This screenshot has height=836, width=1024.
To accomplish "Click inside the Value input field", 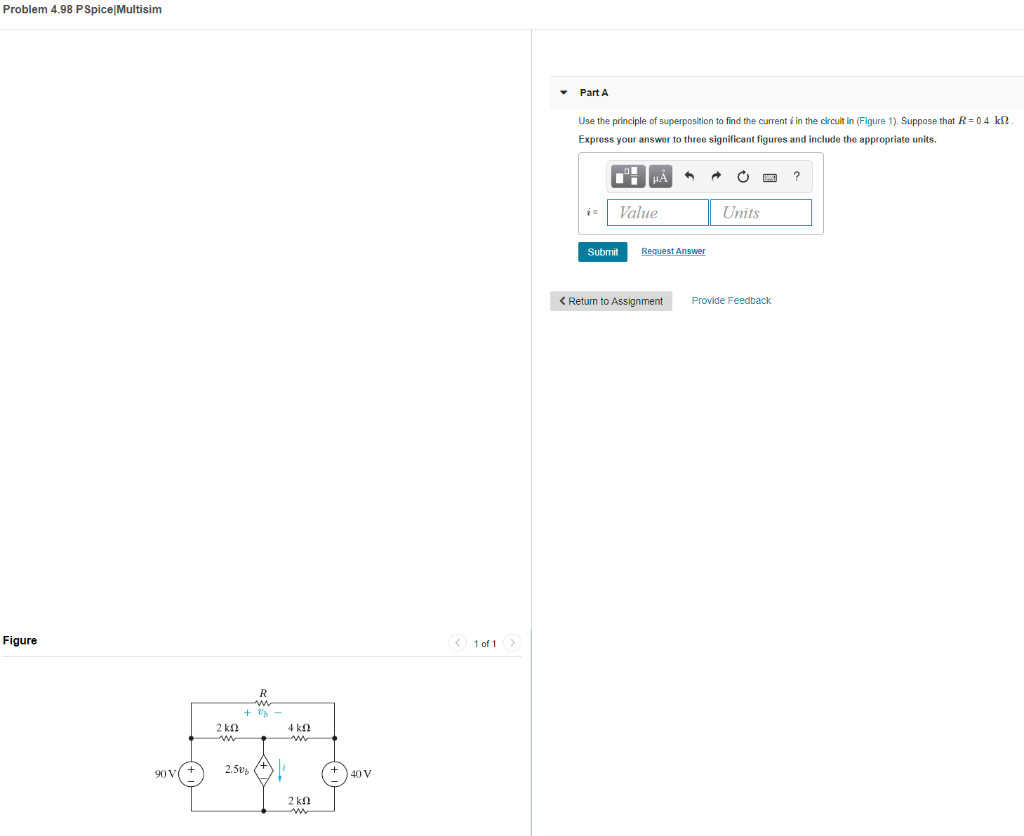I will coord(655,212).
